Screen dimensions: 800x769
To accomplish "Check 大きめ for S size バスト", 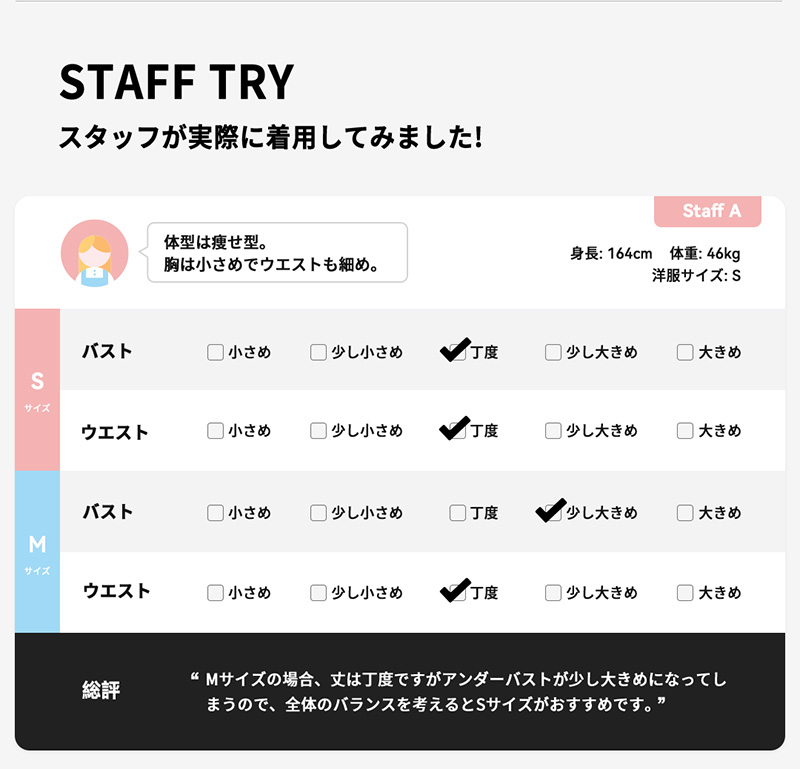I will tap(685, 352).
